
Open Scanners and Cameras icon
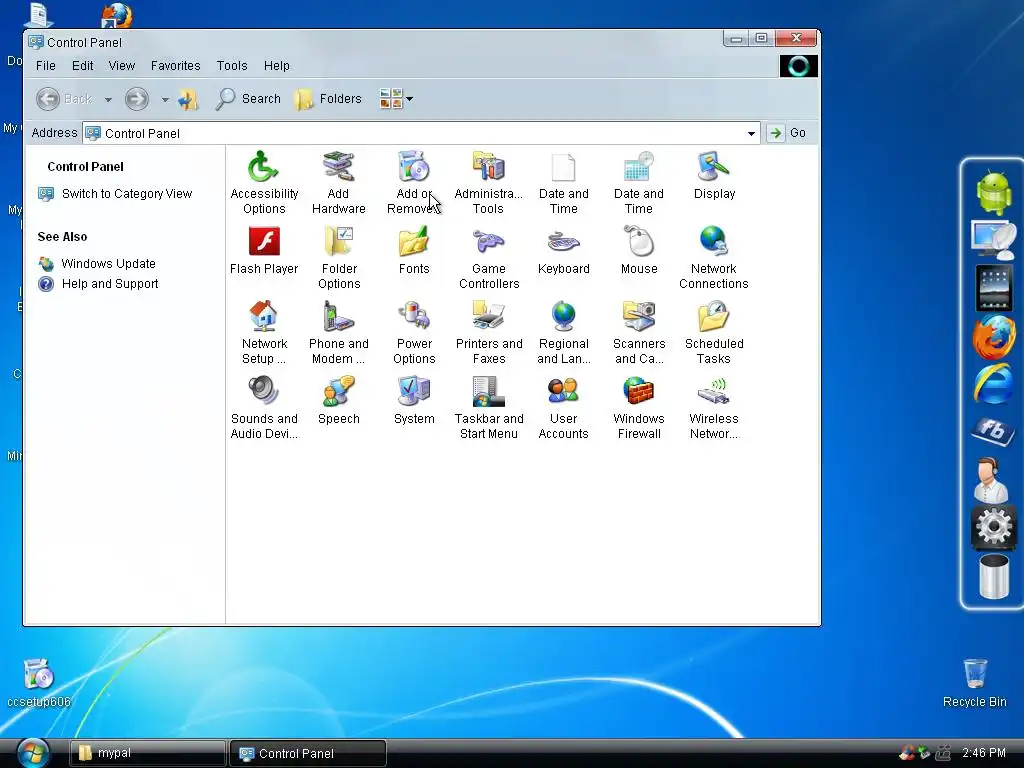(x=639, y=317)
